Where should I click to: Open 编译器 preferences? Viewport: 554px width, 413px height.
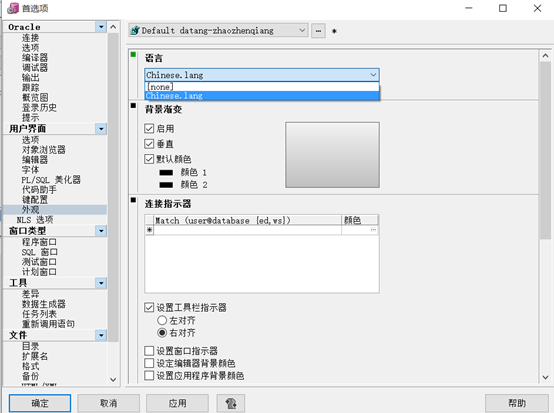(x=35, y=58)
